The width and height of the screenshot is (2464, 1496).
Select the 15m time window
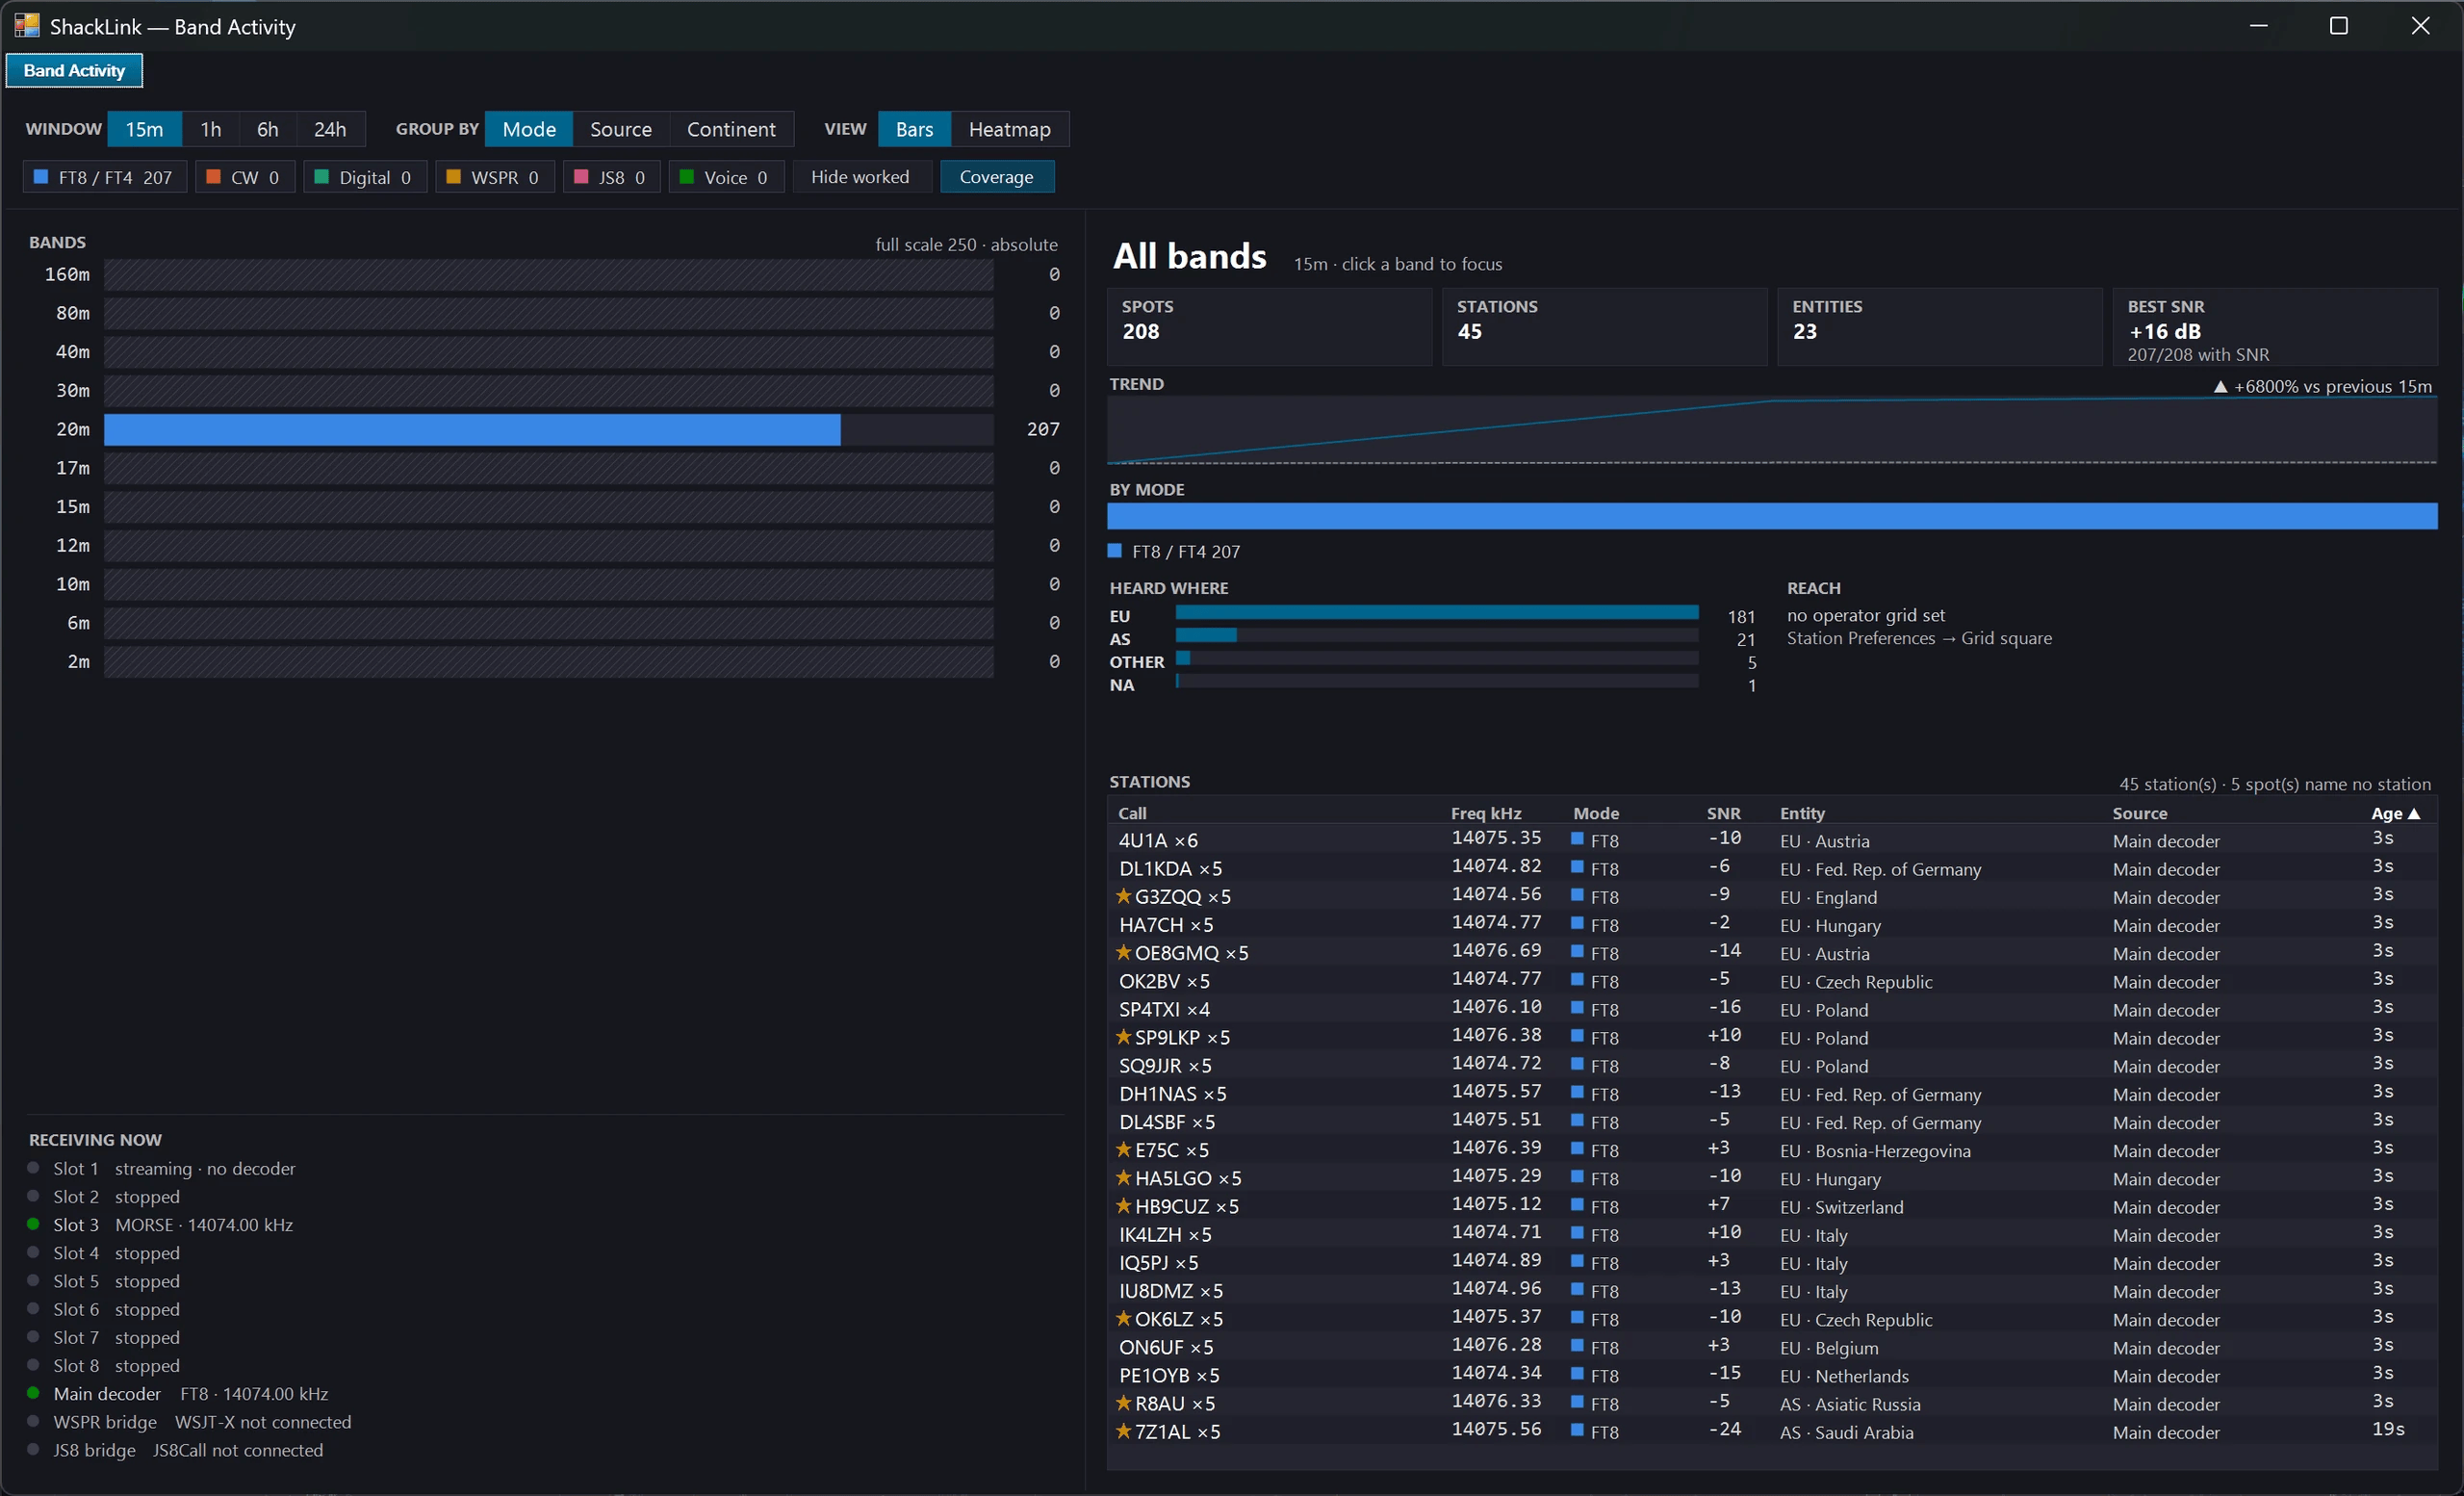tap(144, 129)
